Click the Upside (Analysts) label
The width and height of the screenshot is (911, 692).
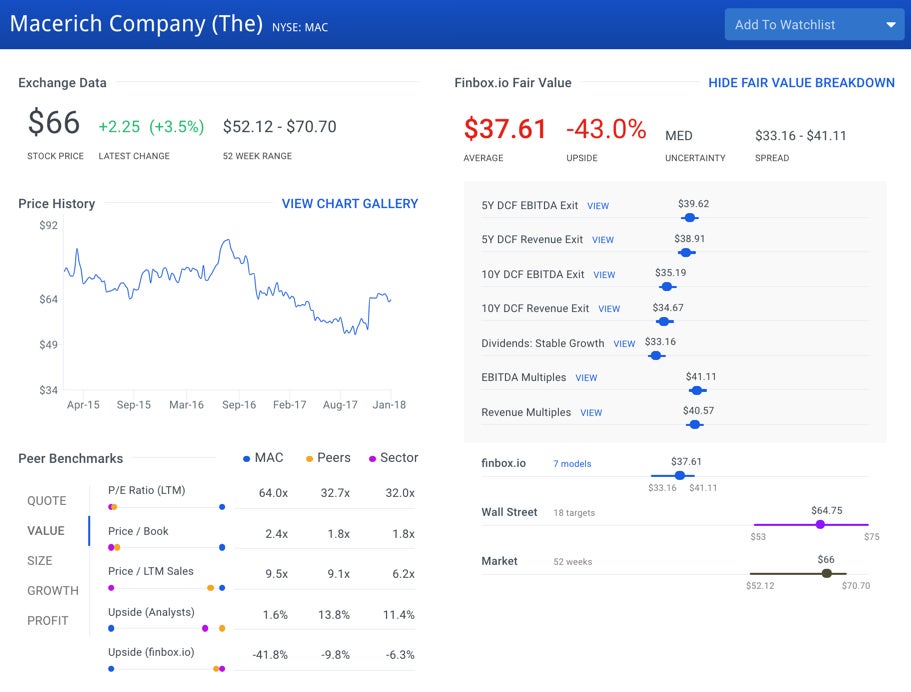pyautogui.click(x=151, y=612)
